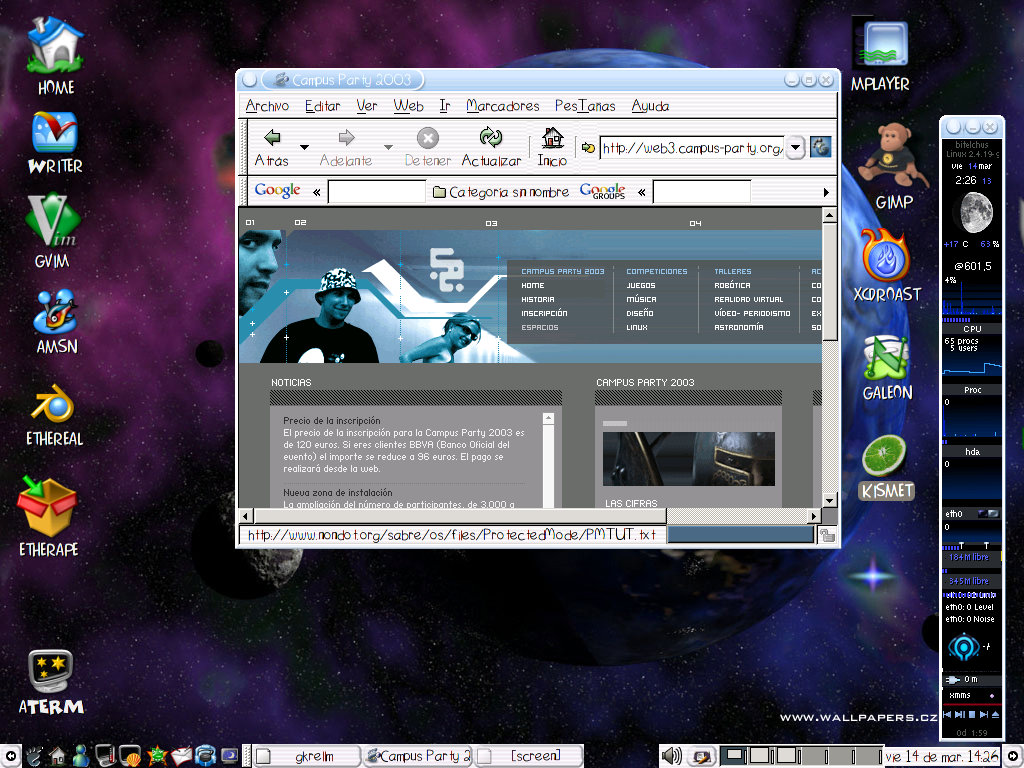Open the Archivo menu

click(267, 106)
